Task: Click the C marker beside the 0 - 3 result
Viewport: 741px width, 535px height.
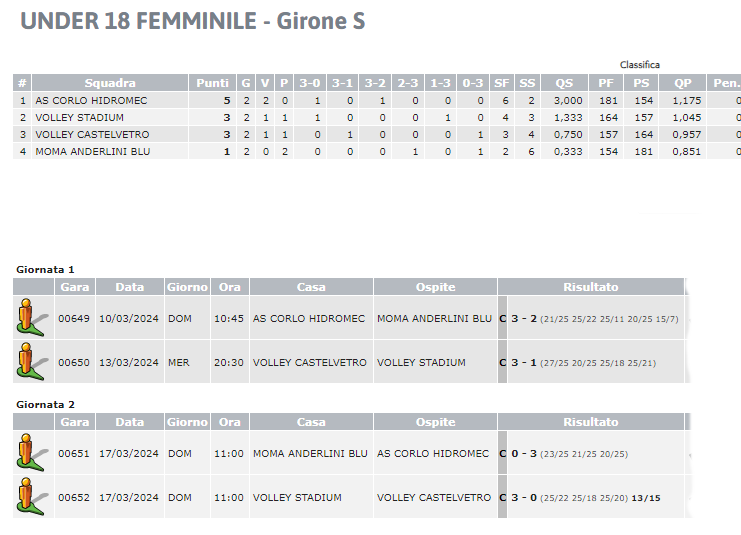Action: coord(502,454)
